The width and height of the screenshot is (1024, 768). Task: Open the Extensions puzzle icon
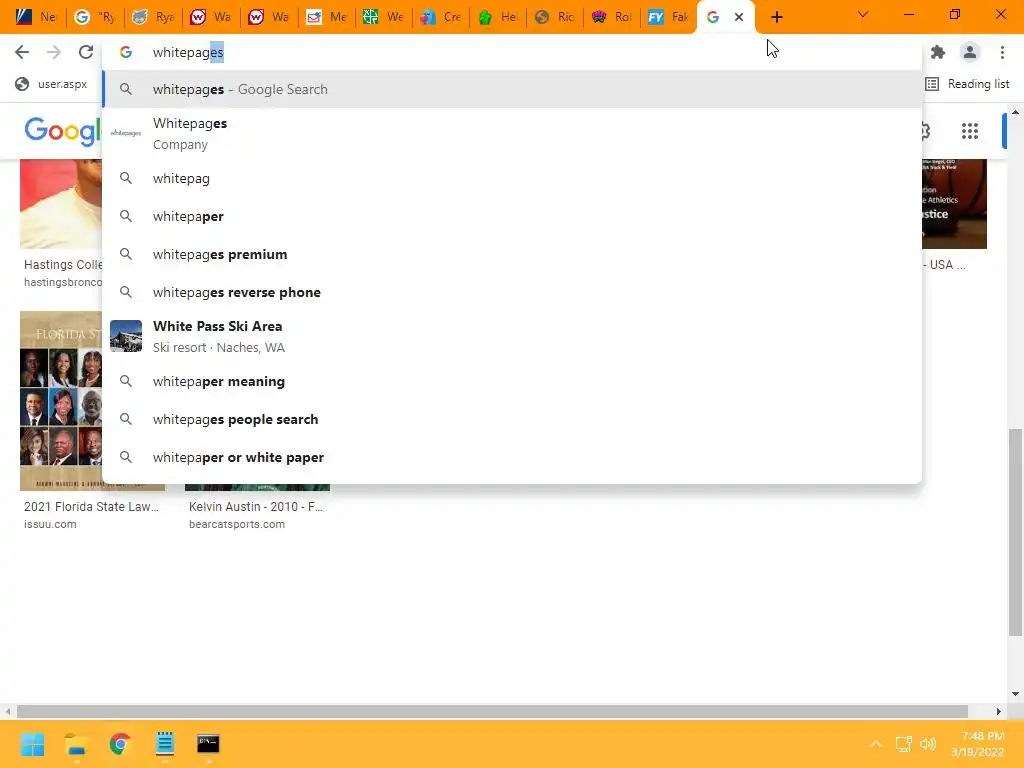click(938, 52)
